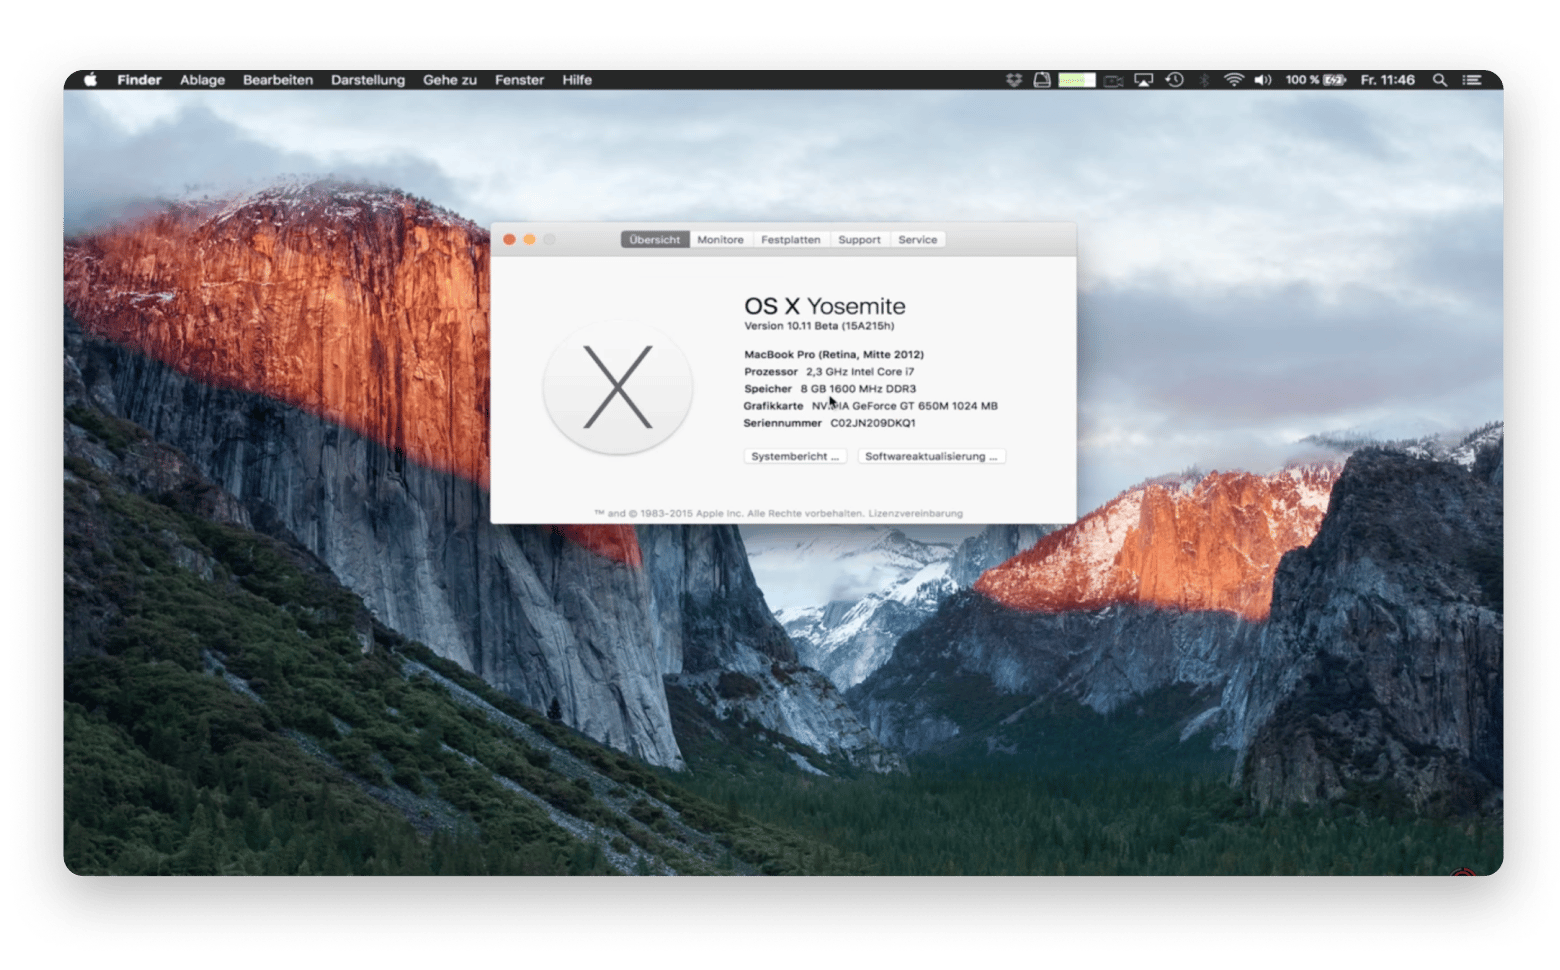Open the Systembericht button
The height and width of the screenshot is (970, 1560).
(796, 456)
